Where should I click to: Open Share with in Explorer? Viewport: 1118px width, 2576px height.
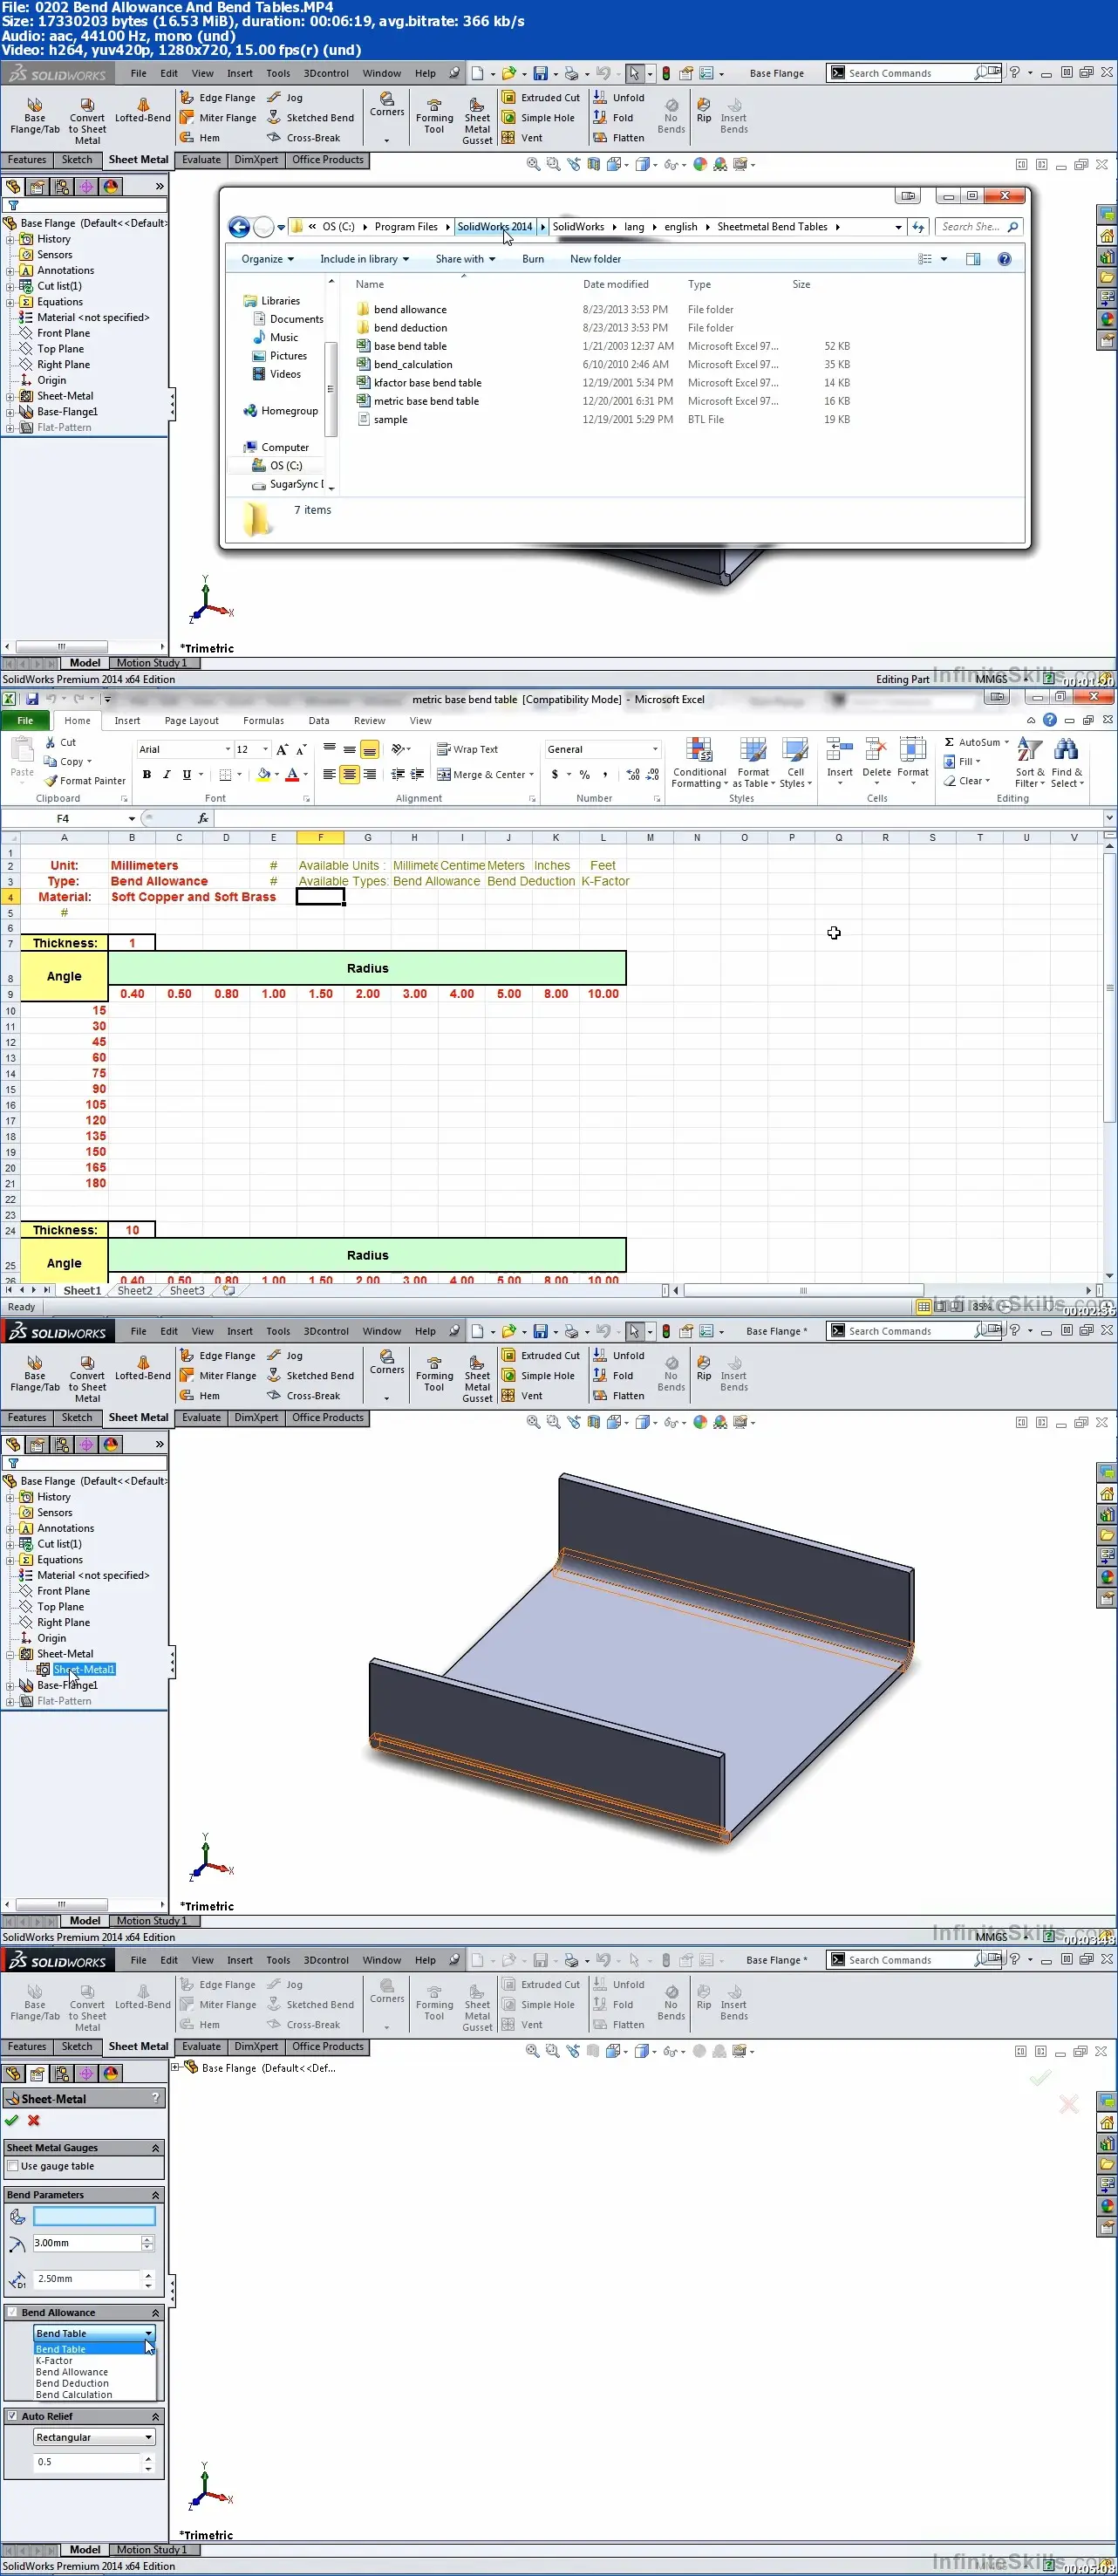[465, 259]
